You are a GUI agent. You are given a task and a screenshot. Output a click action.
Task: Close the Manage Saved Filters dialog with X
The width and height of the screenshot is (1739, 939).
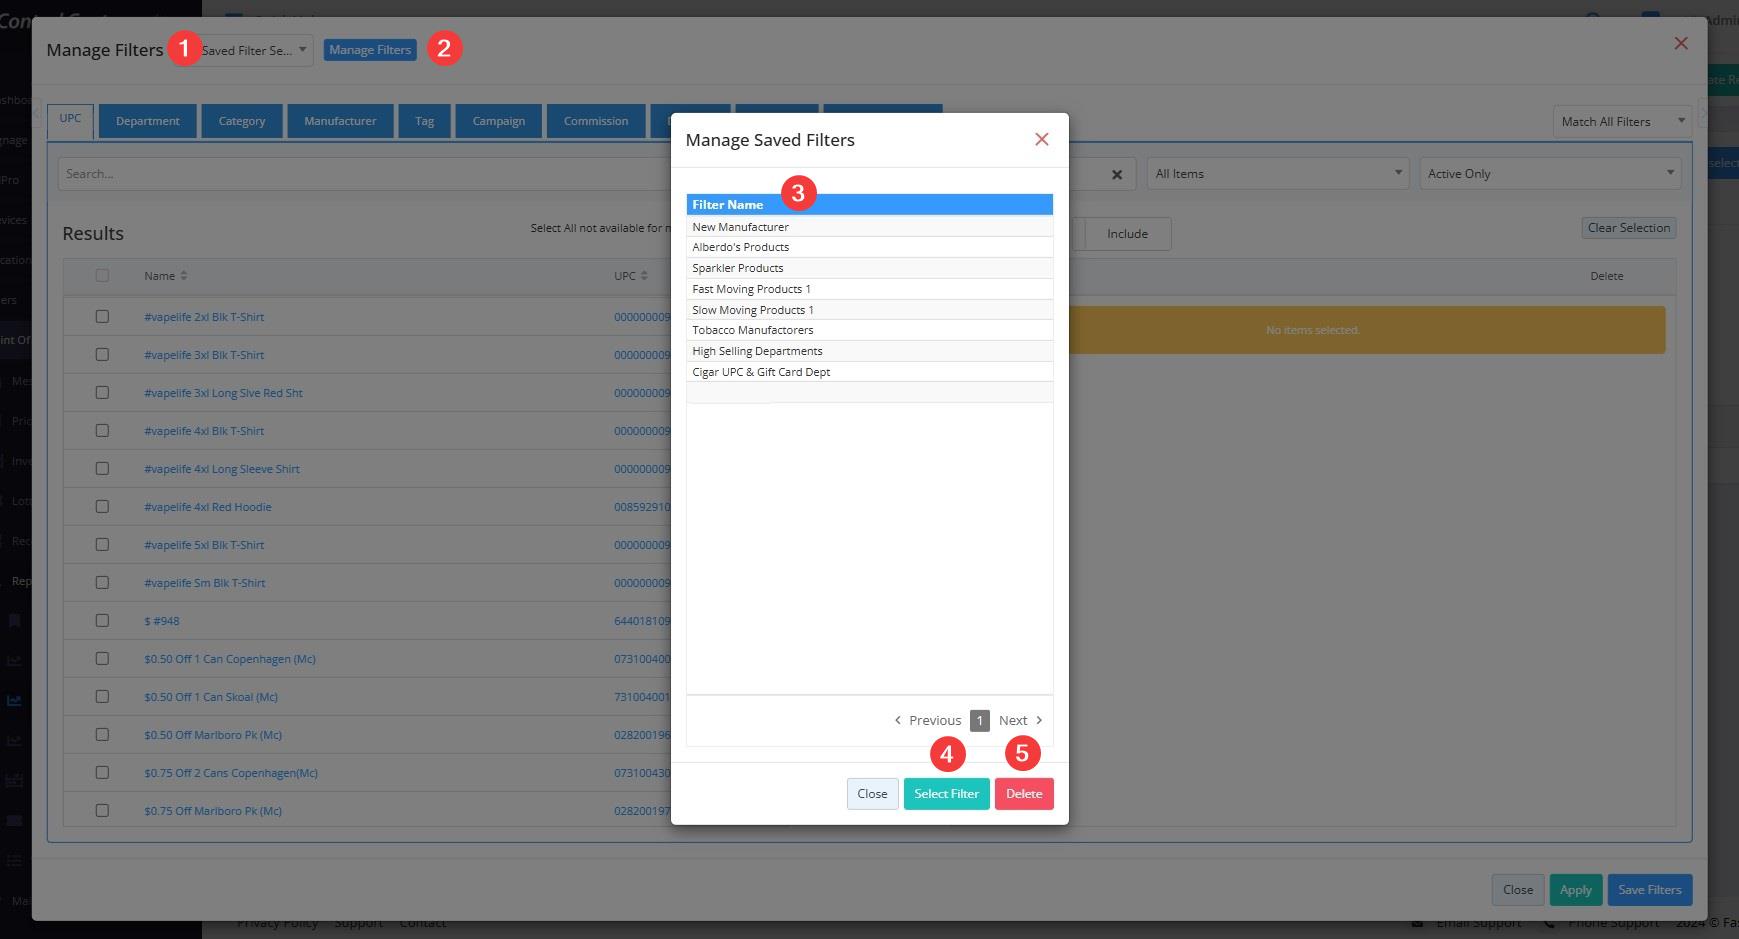[1041, 139]
